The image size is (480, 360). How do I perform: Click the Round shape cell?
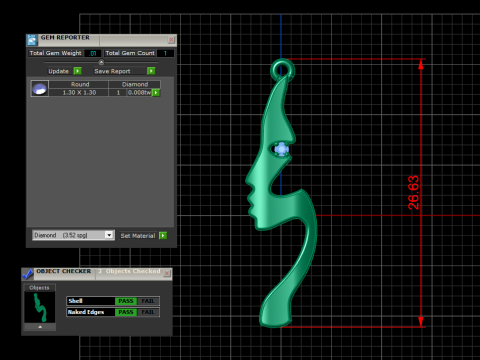80,84
